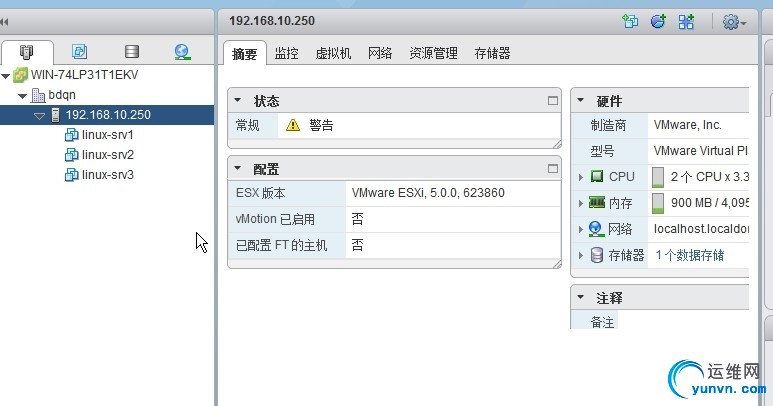Screen dimensions: 773x406
Task: Click the 警告 status text
Action: pos(321,125)
